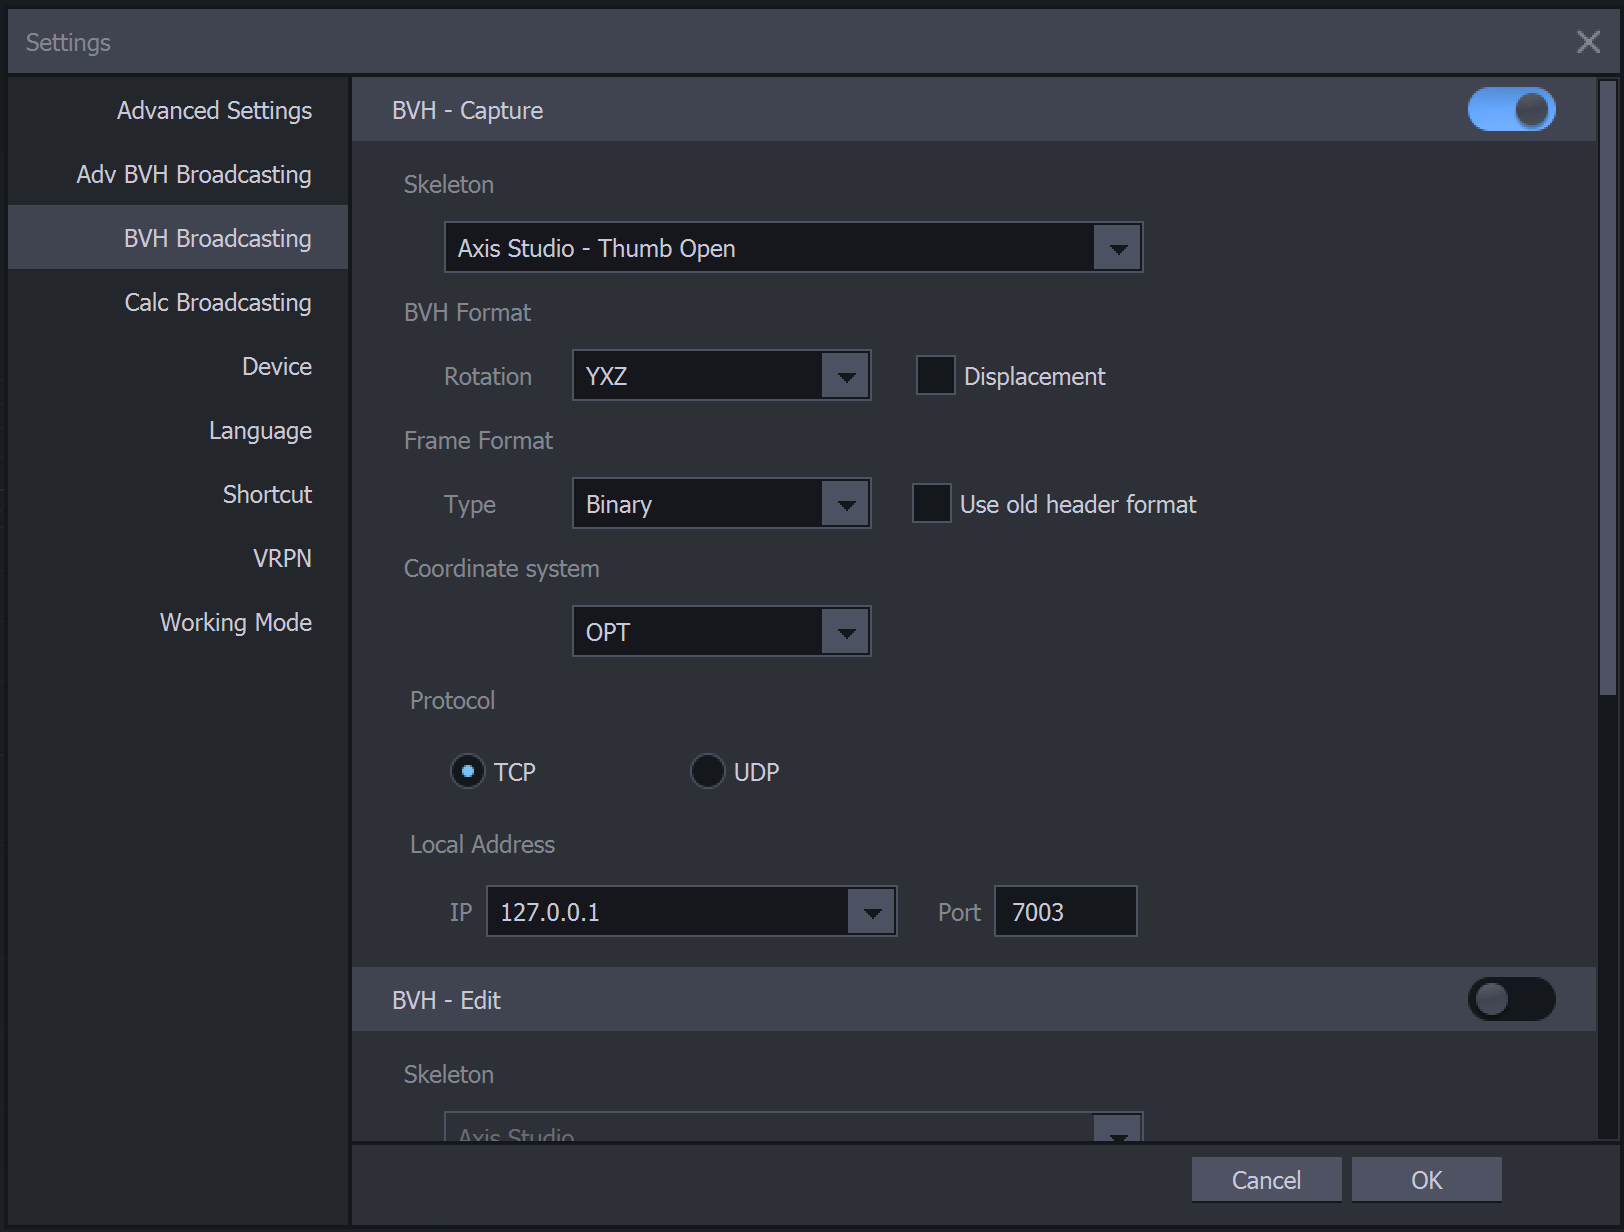
Task: Click the Cancel button
Action: click(x=1267, y=1180)
